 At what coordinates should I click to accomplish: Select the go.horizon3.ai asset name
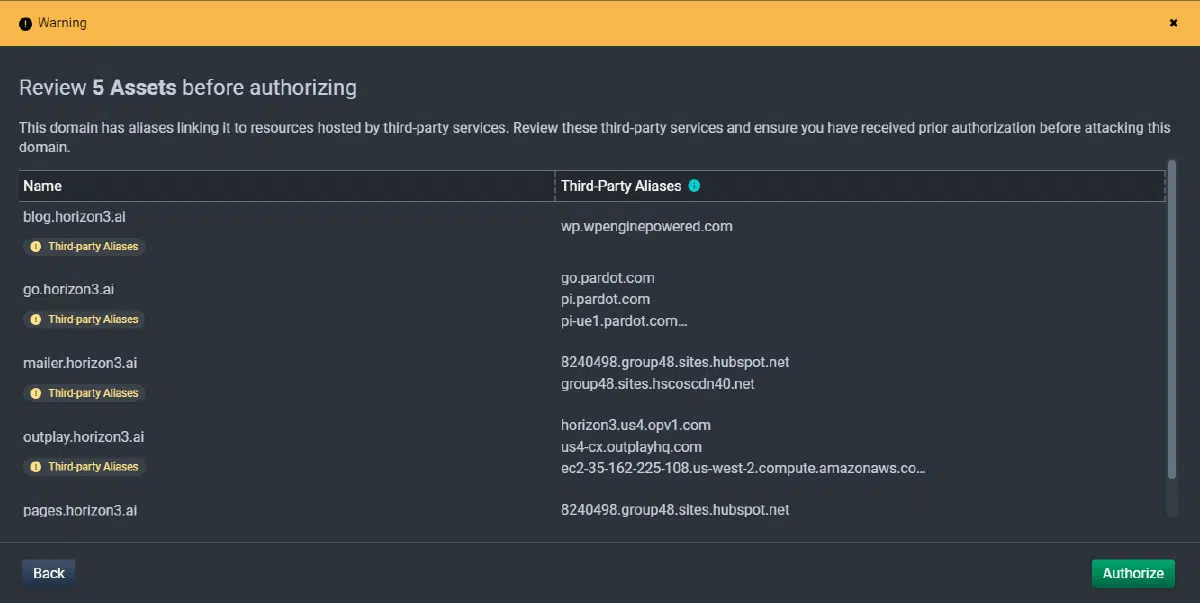(68, 289)
